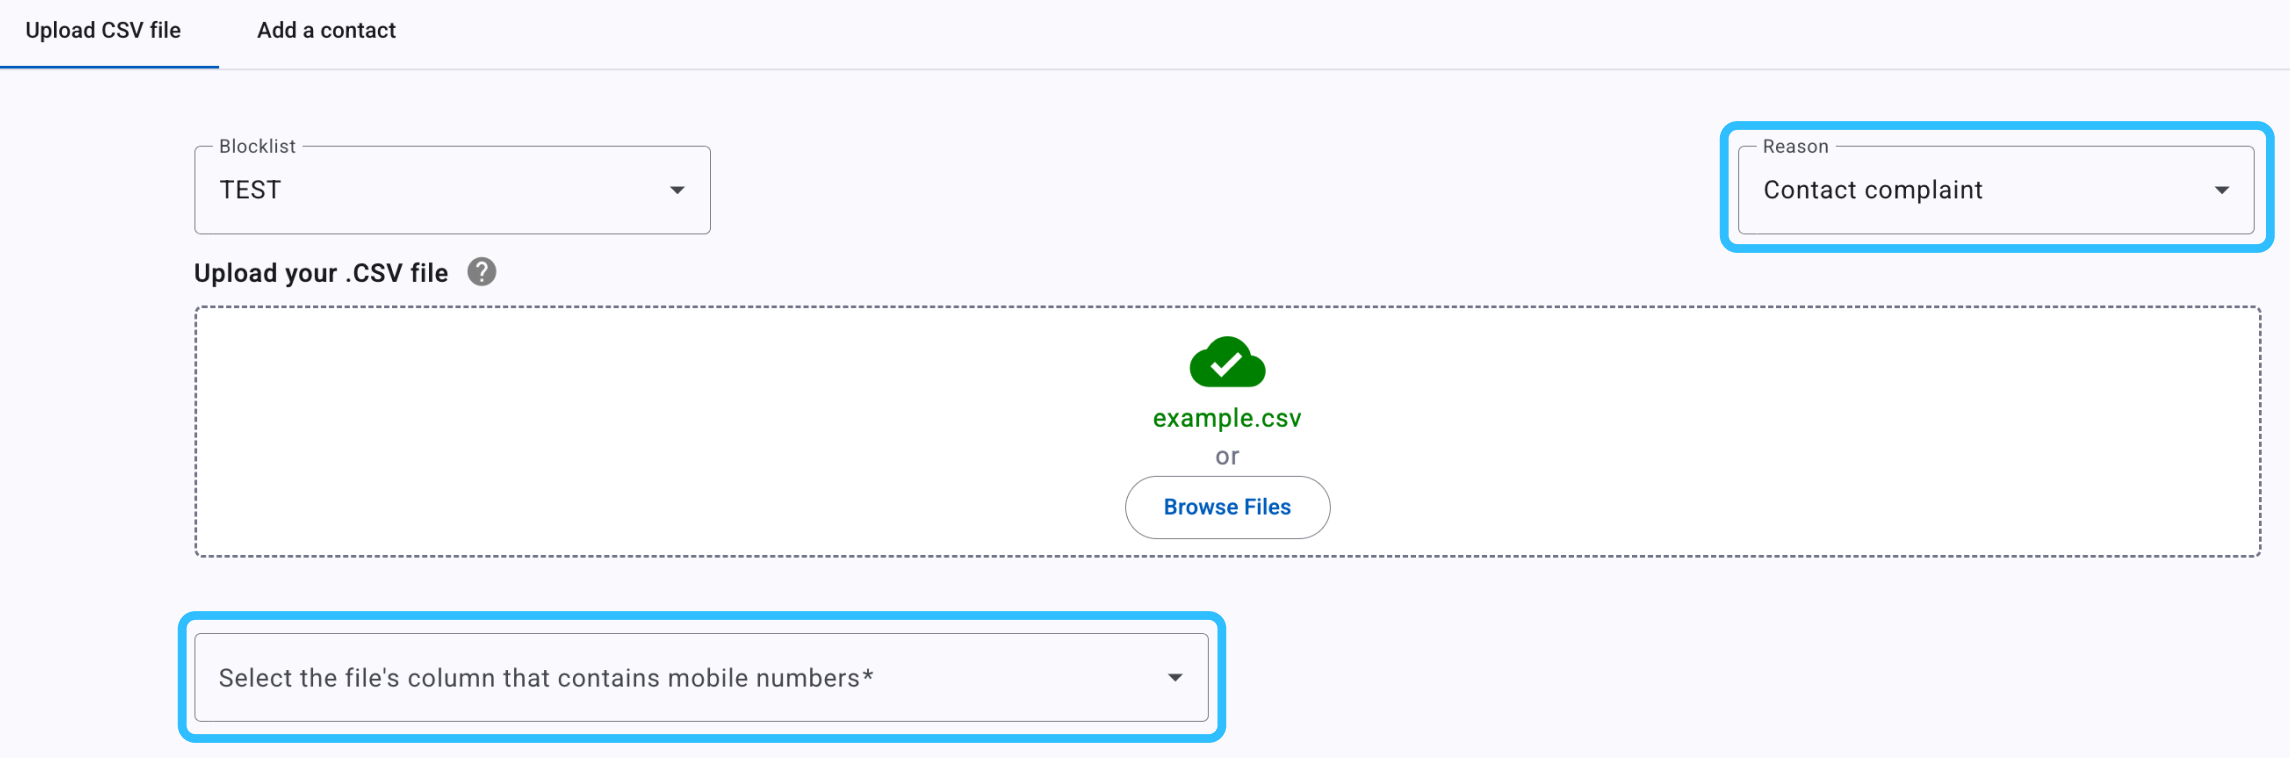Click the dashed CSV upload drop zone
The image size is (2290, 758).
click(x=1227, y=432)
